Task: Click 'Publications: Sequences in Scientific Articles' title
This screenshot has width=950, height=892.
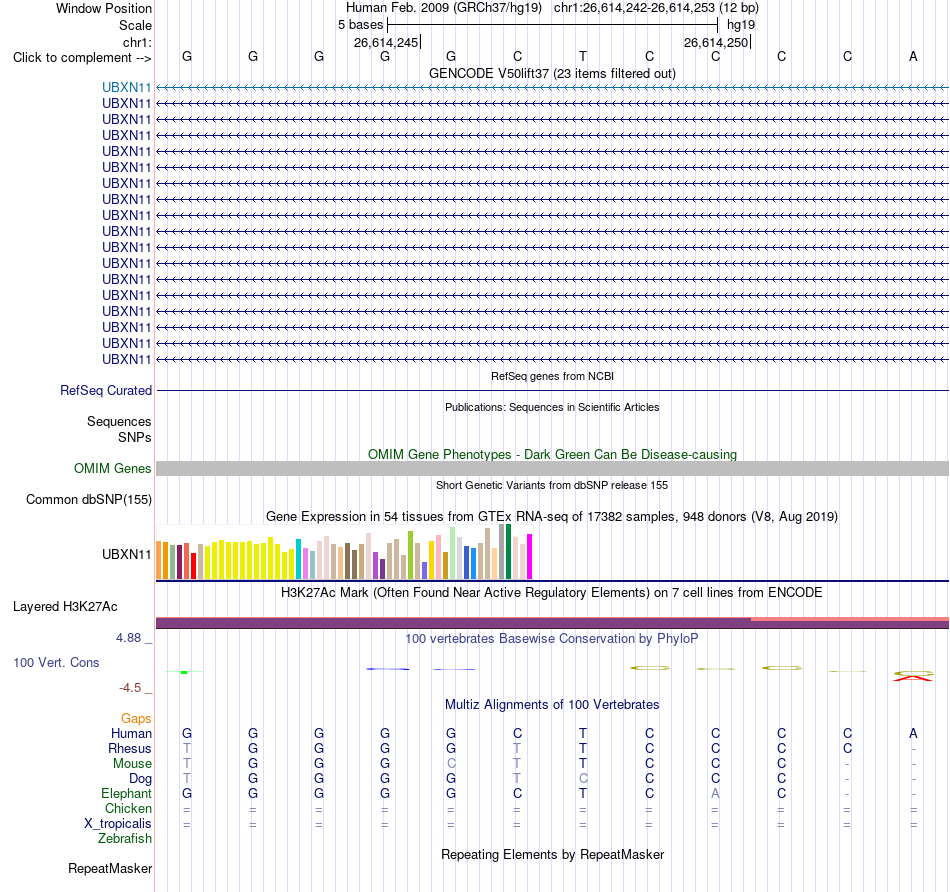Action: (x=552, y=407)
